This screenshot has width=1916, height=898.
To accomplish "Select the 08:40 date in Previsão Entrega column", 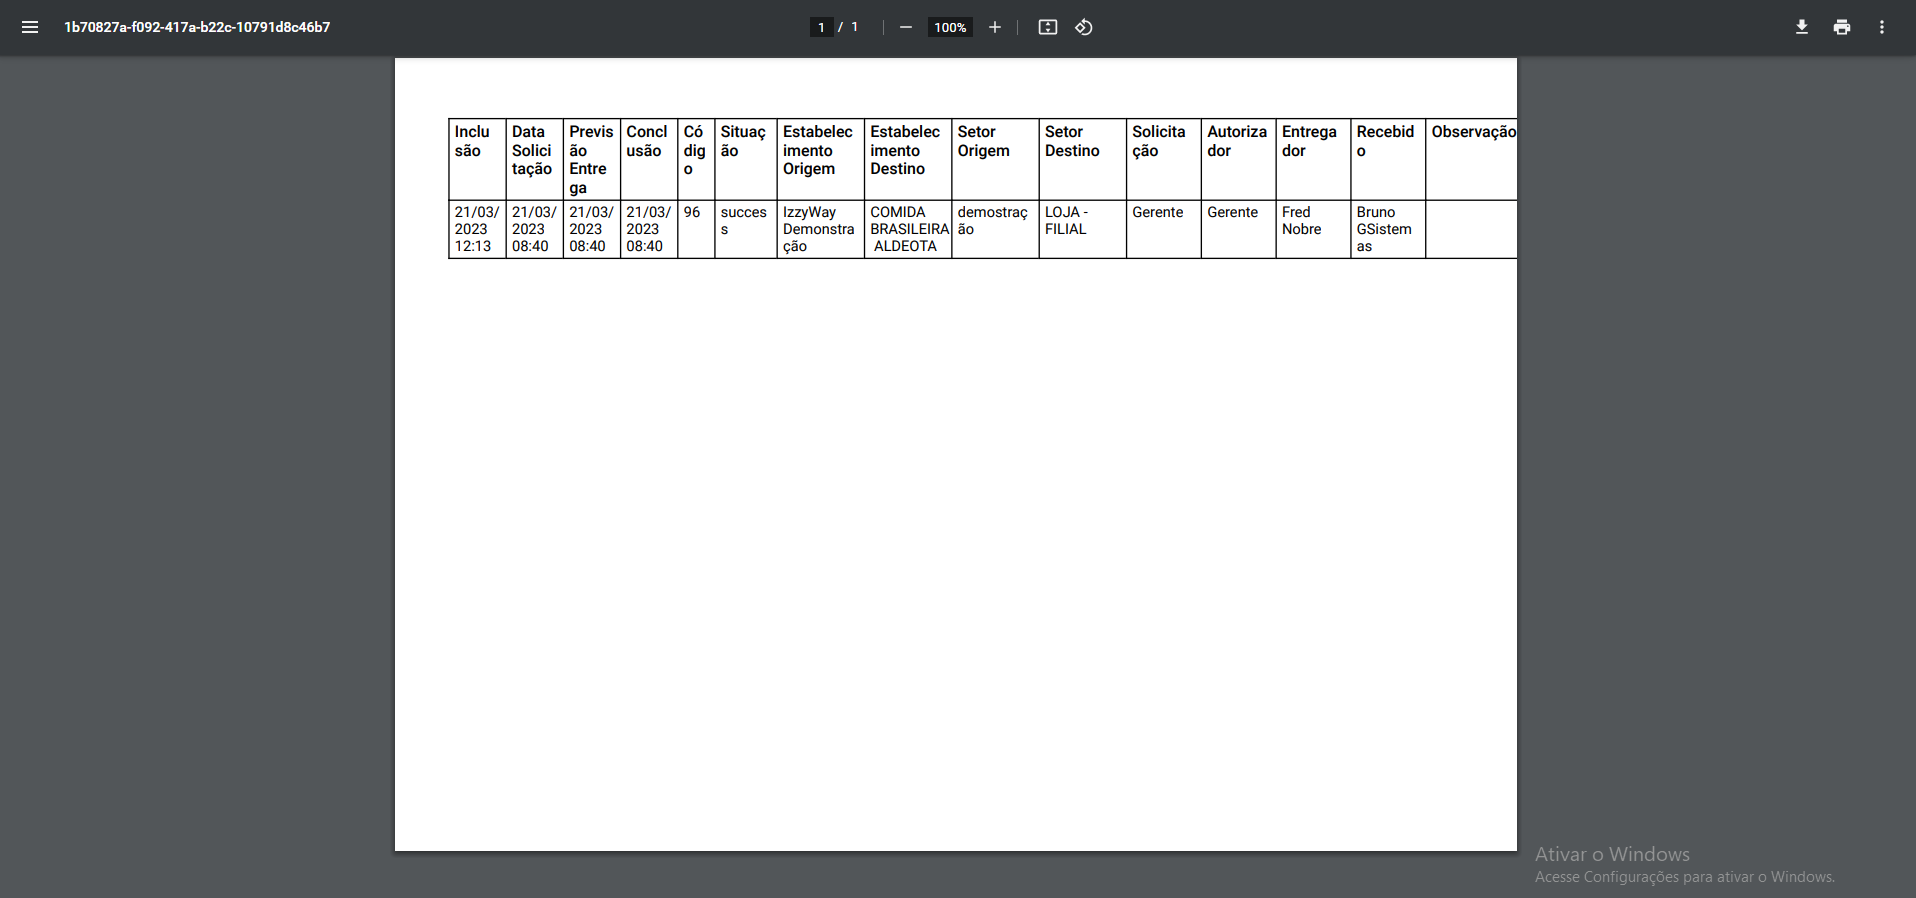I will click(x=591, y=229).
